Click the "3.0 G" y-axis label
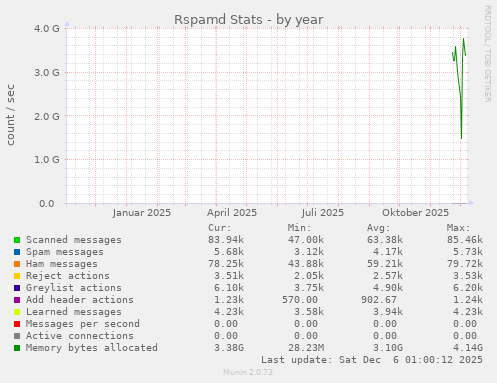The width and height of the screenshot is (497, 383). (47, 72)
